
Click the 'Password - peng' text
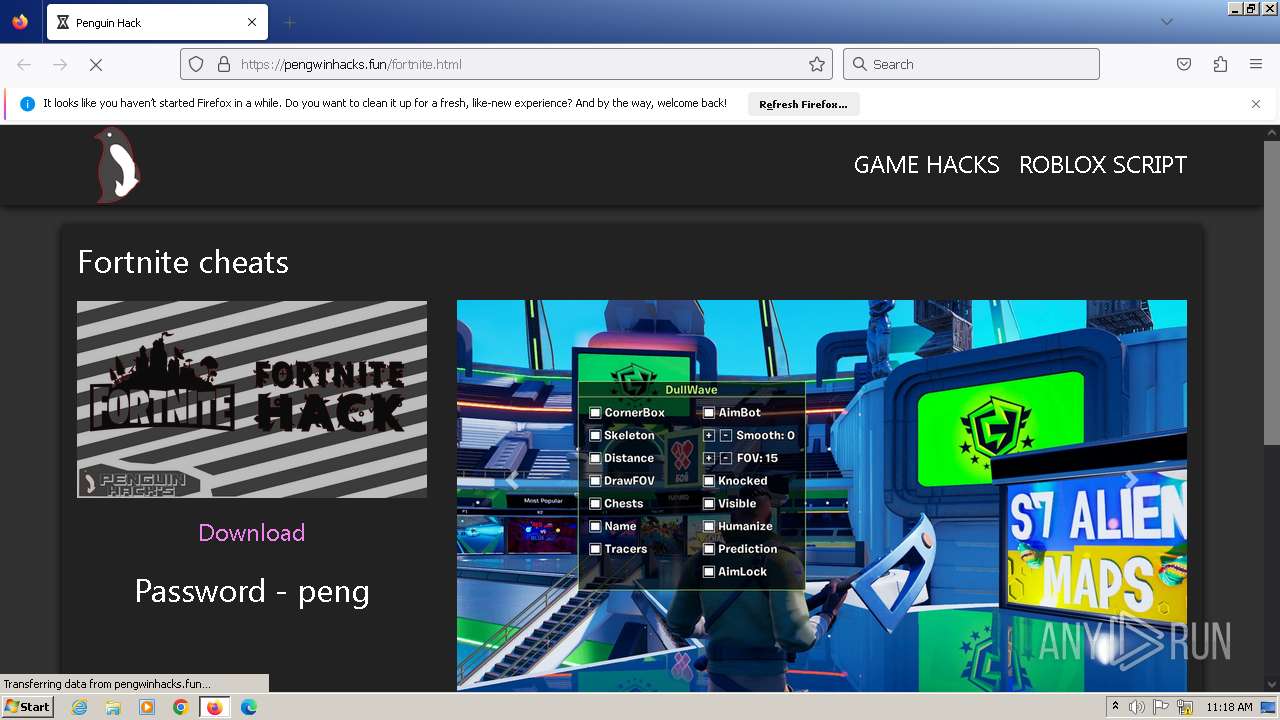252,591
